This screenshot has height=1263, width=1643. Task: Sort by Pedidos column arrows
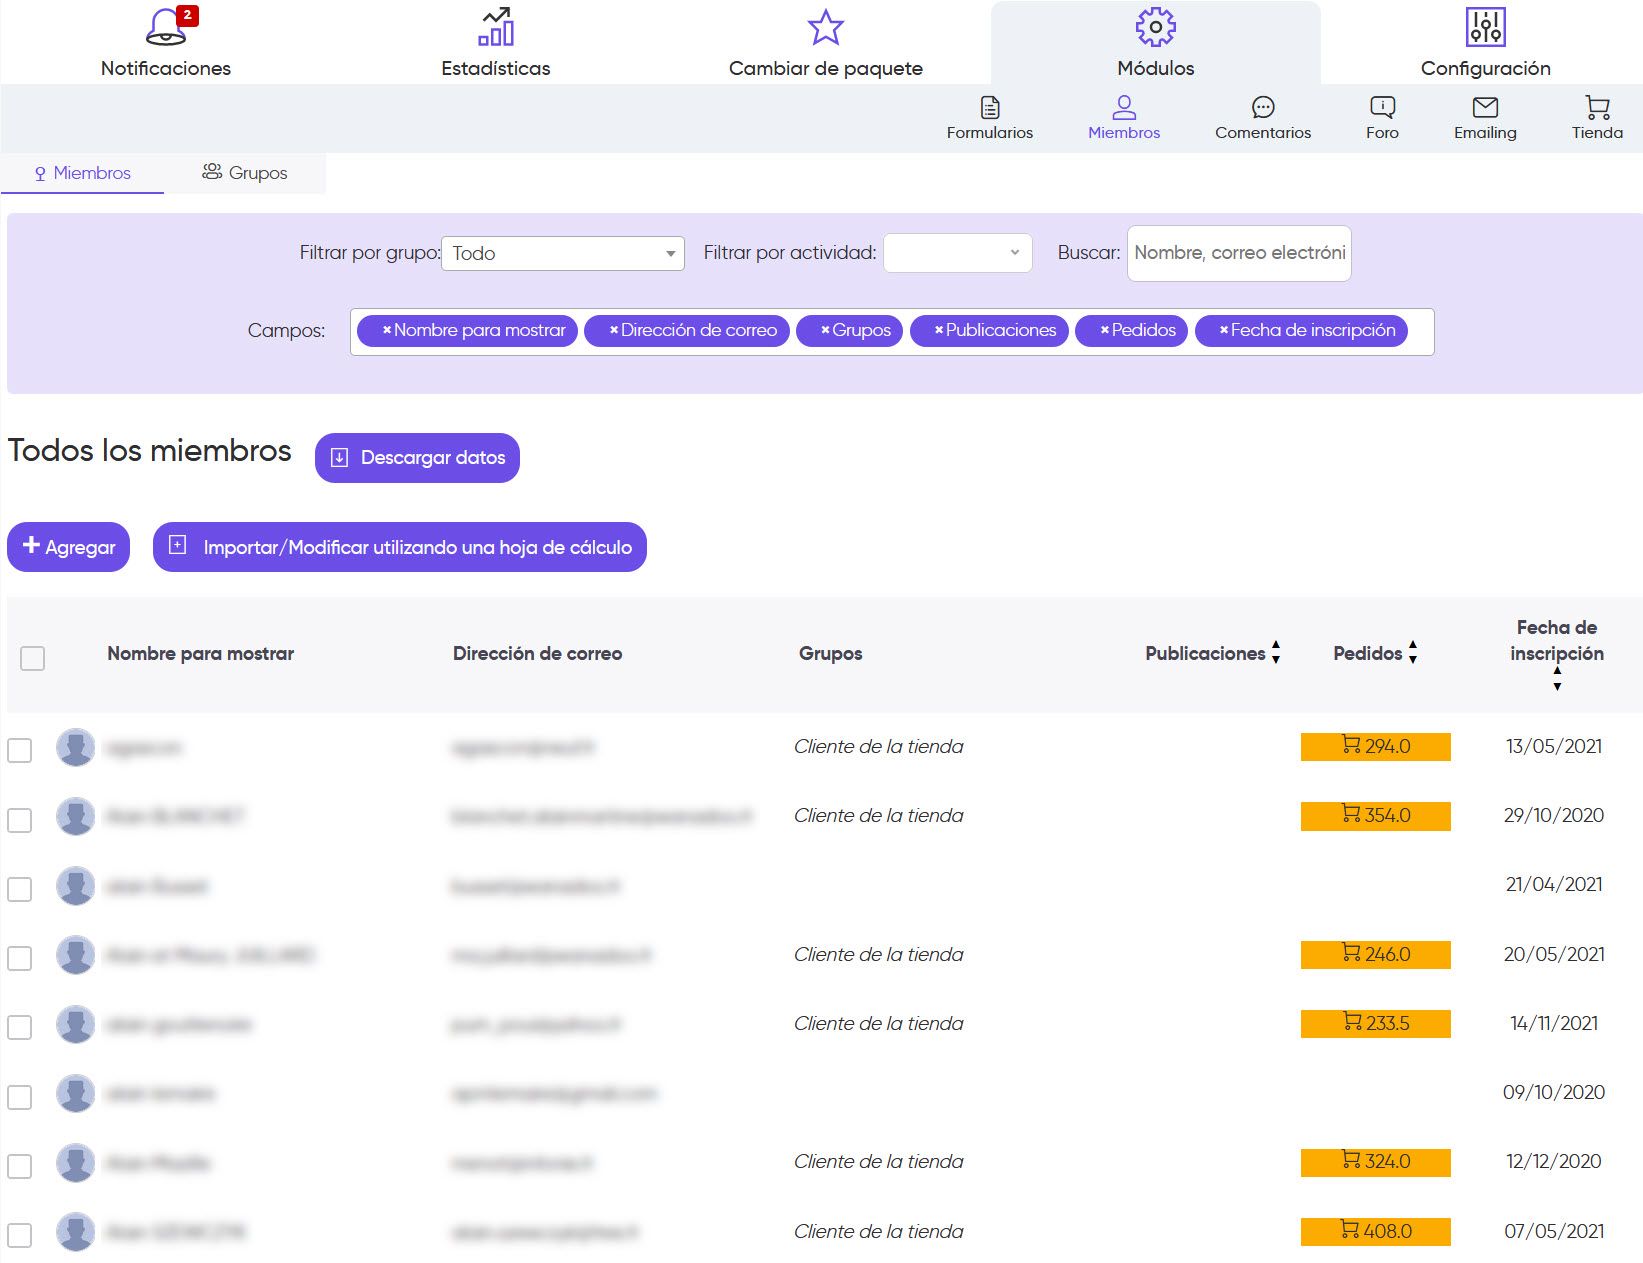(1413, 652)
